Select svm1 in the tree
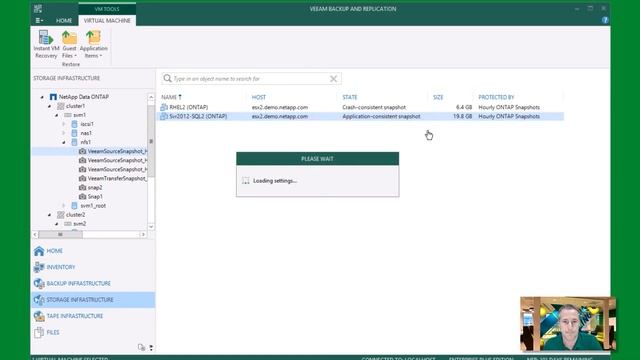This screenshot has height=360, width=640. point(79,115)
